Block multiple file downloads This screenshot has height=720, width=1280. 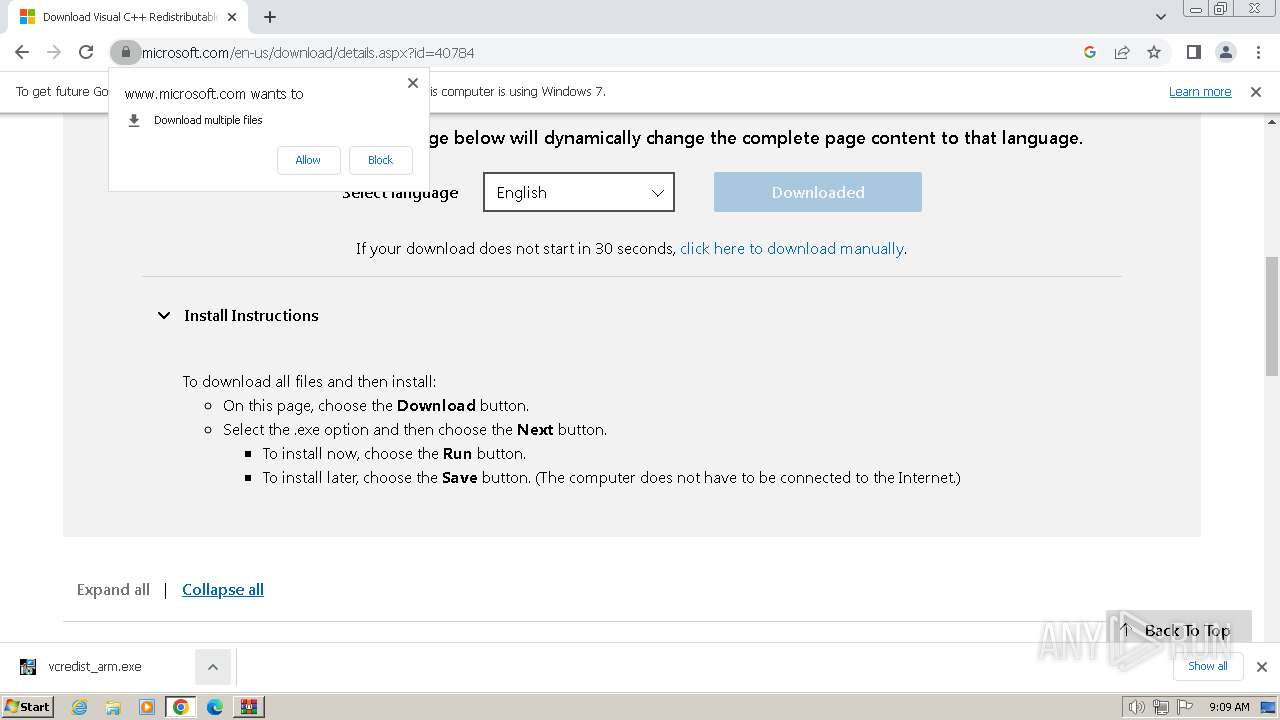(x=380, y=160)
